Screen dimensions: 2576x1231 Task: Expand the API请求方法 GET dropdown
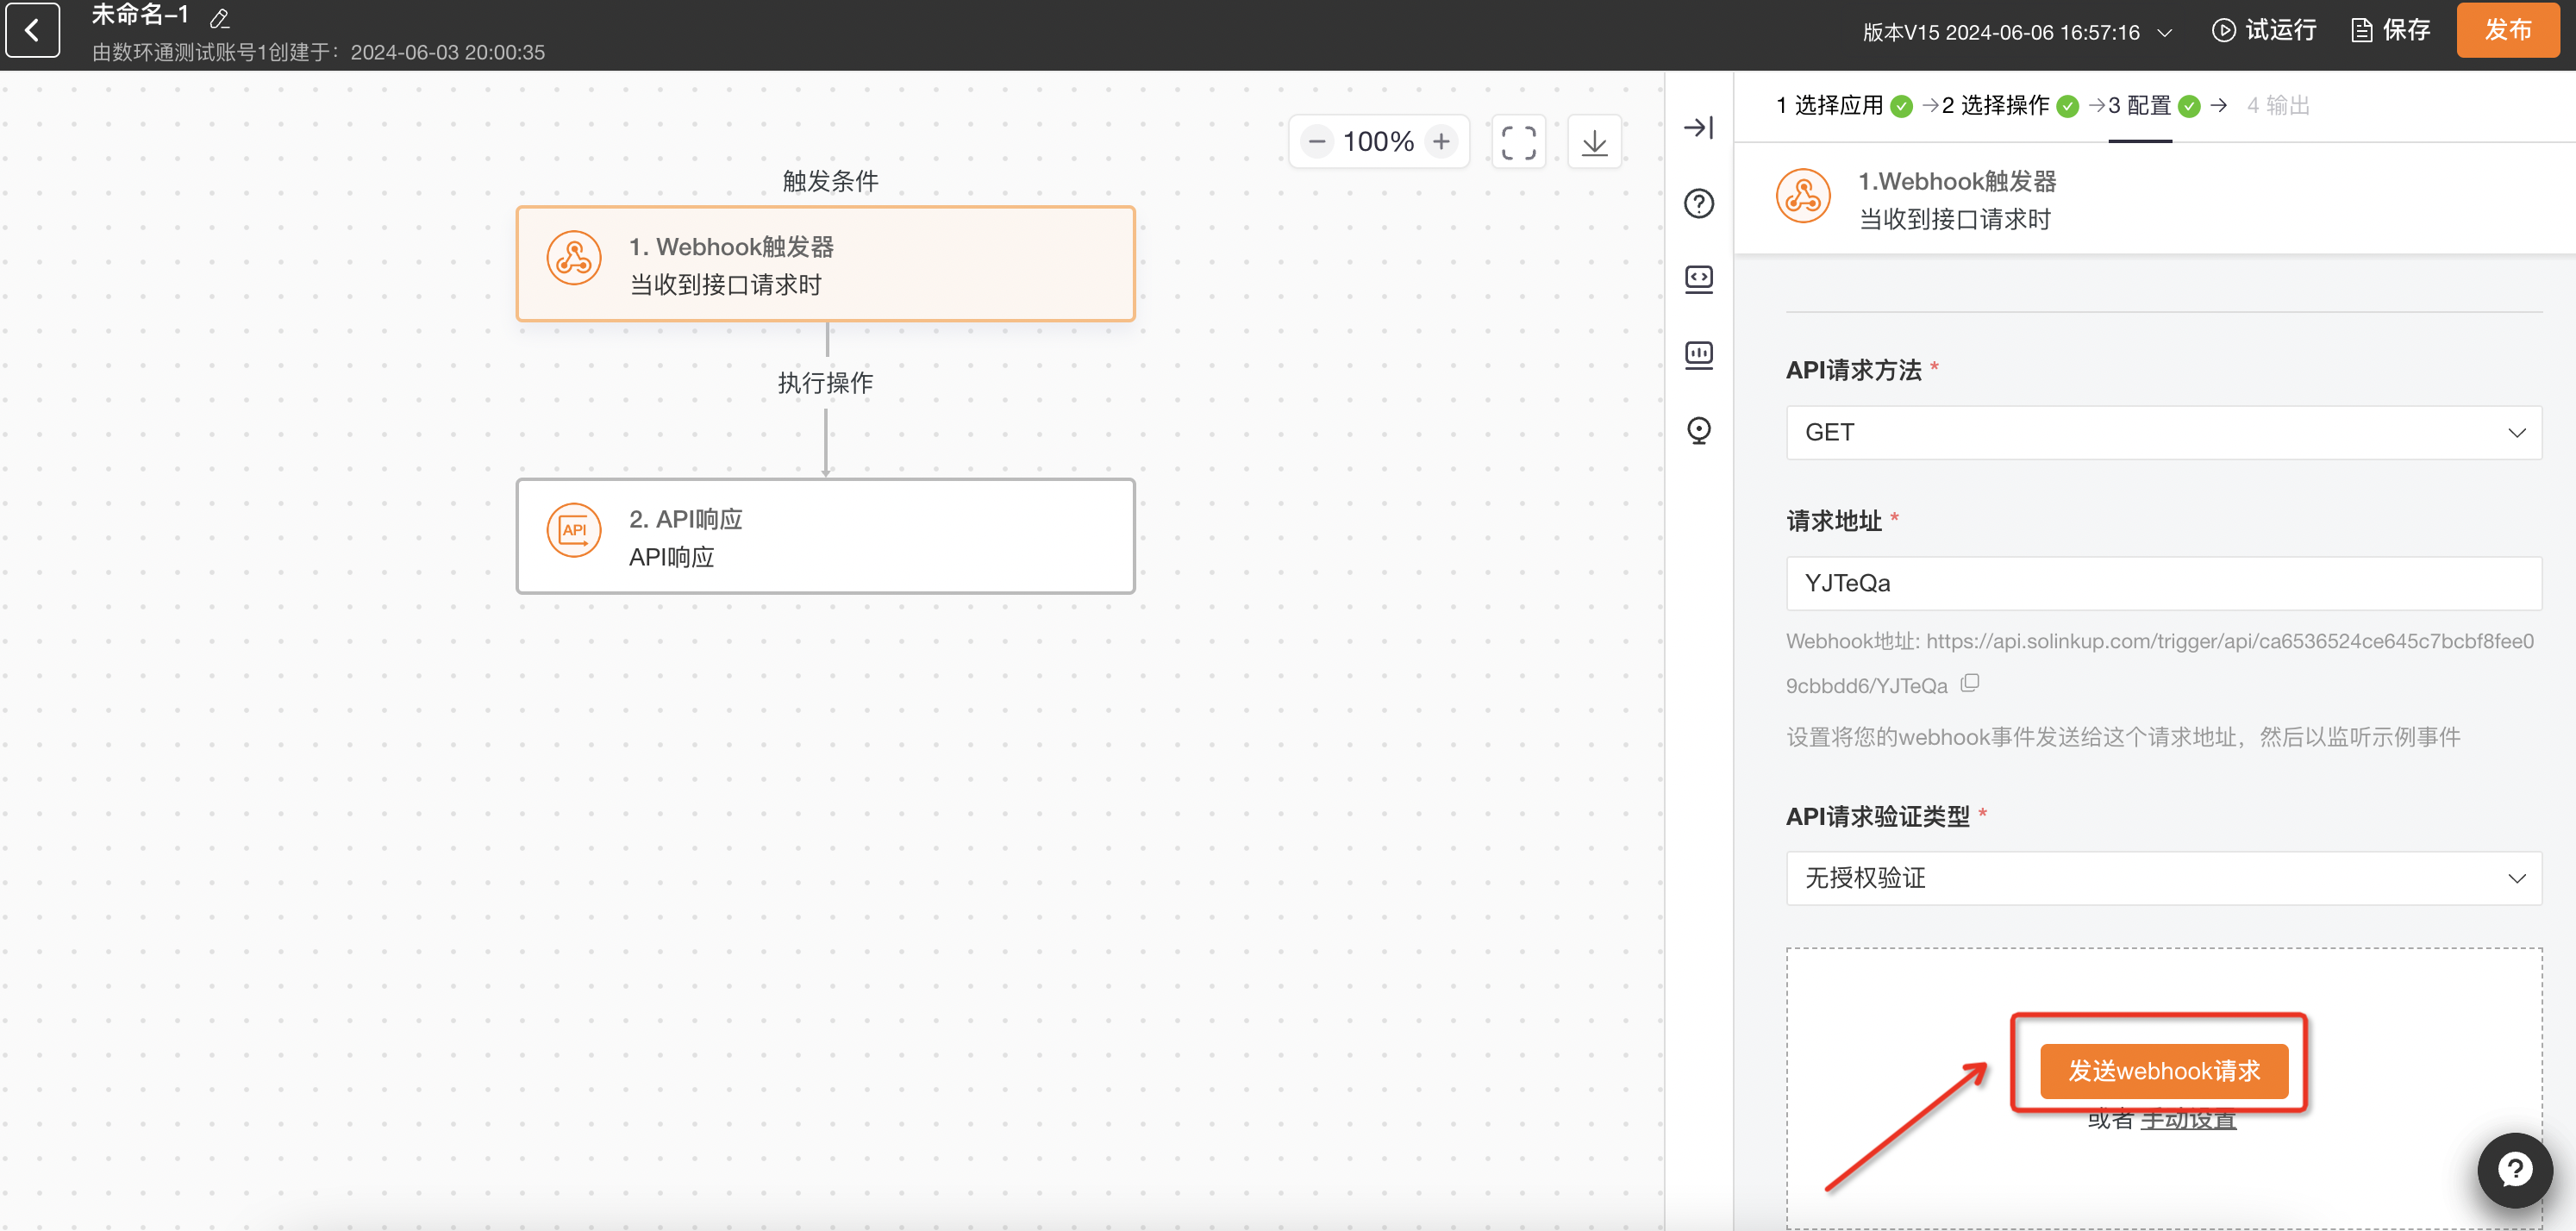tap(2163, 432)
